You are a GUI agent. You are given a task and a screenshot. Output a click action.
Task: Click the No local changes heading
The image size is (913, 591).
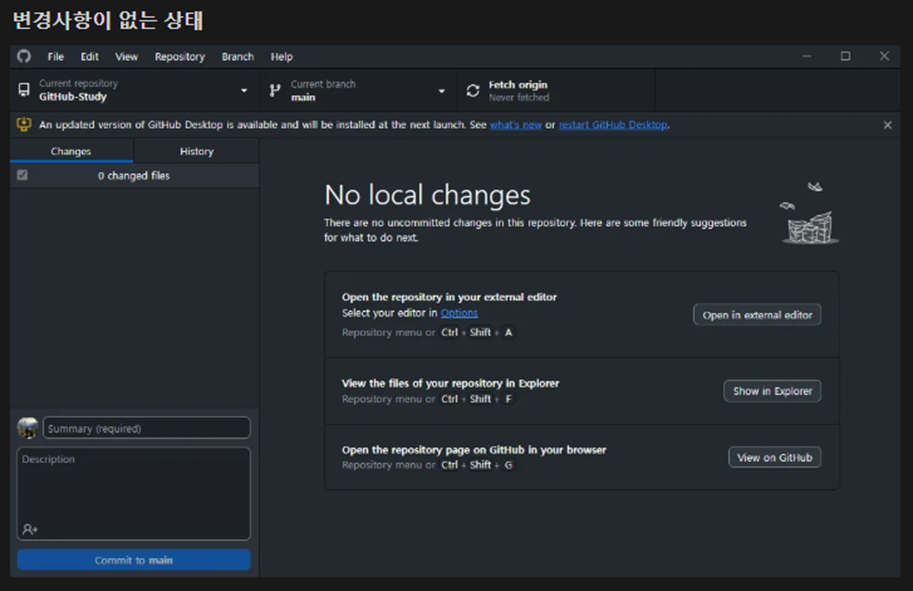click(x=427, y=194)
